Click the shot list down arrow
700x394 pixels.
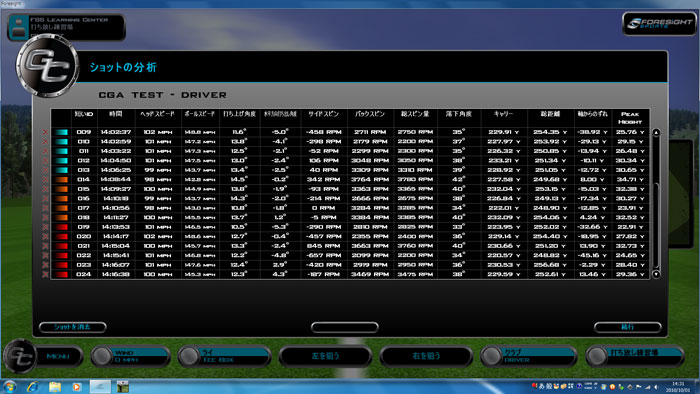coord(656,274)
